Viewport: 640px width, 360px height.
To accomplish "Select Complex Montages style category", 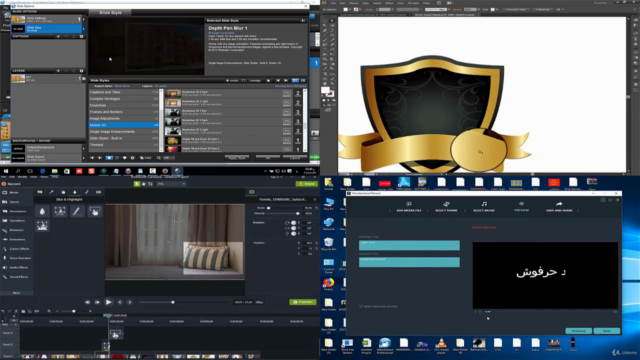I will [x=124, y=99].
